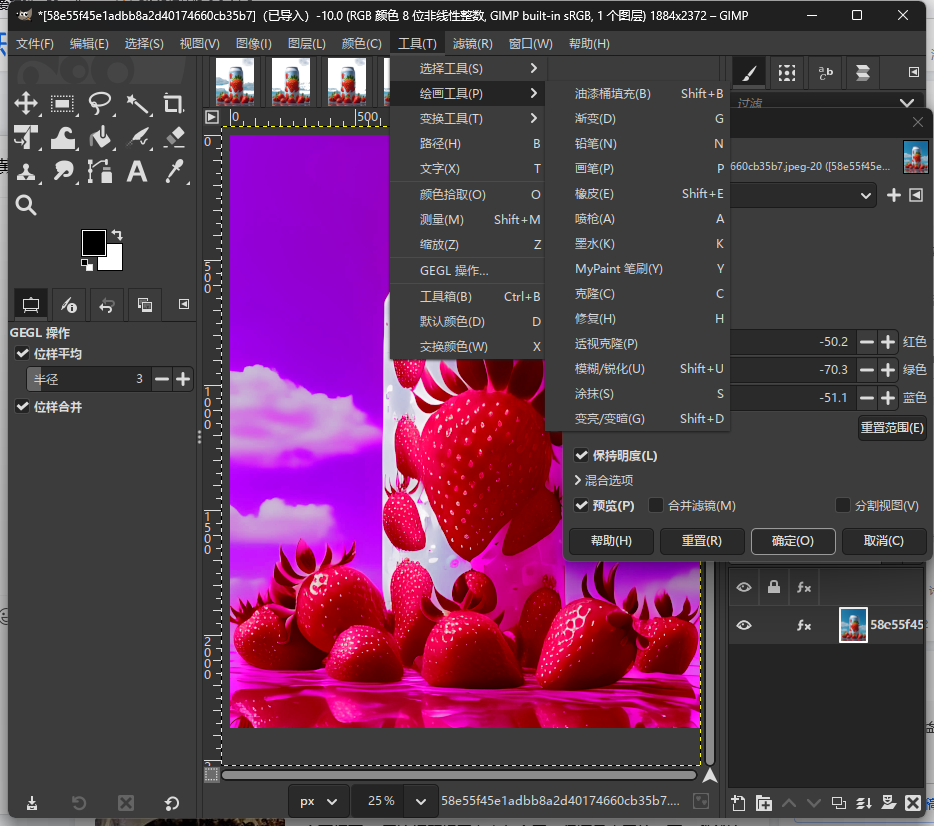
Task: Pick the Text tool icon
Action: (136, 172)
